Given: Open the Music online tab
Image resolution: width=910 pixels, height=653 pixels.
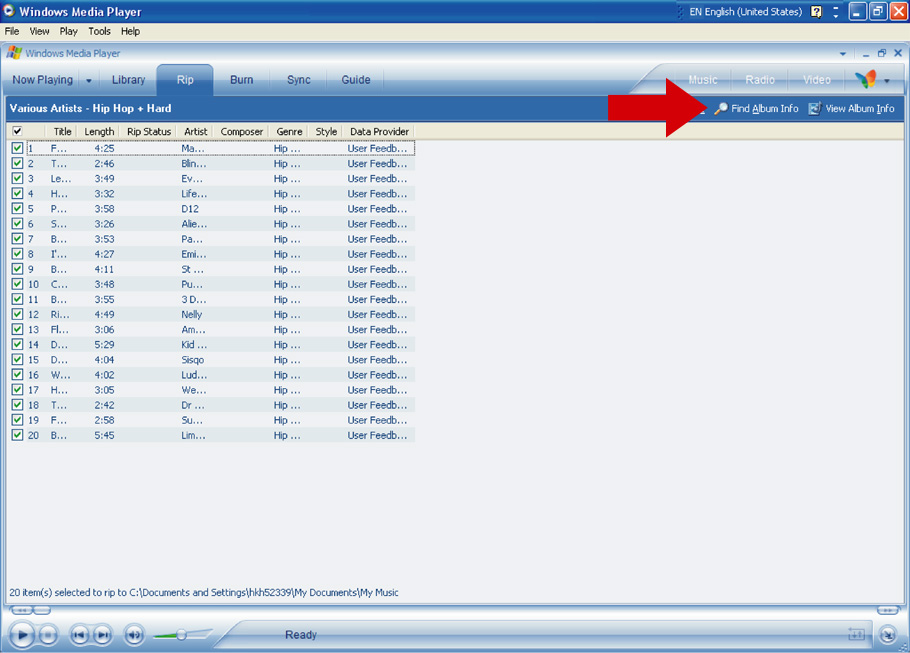Looking at the screenshot, I should (703, 80).
